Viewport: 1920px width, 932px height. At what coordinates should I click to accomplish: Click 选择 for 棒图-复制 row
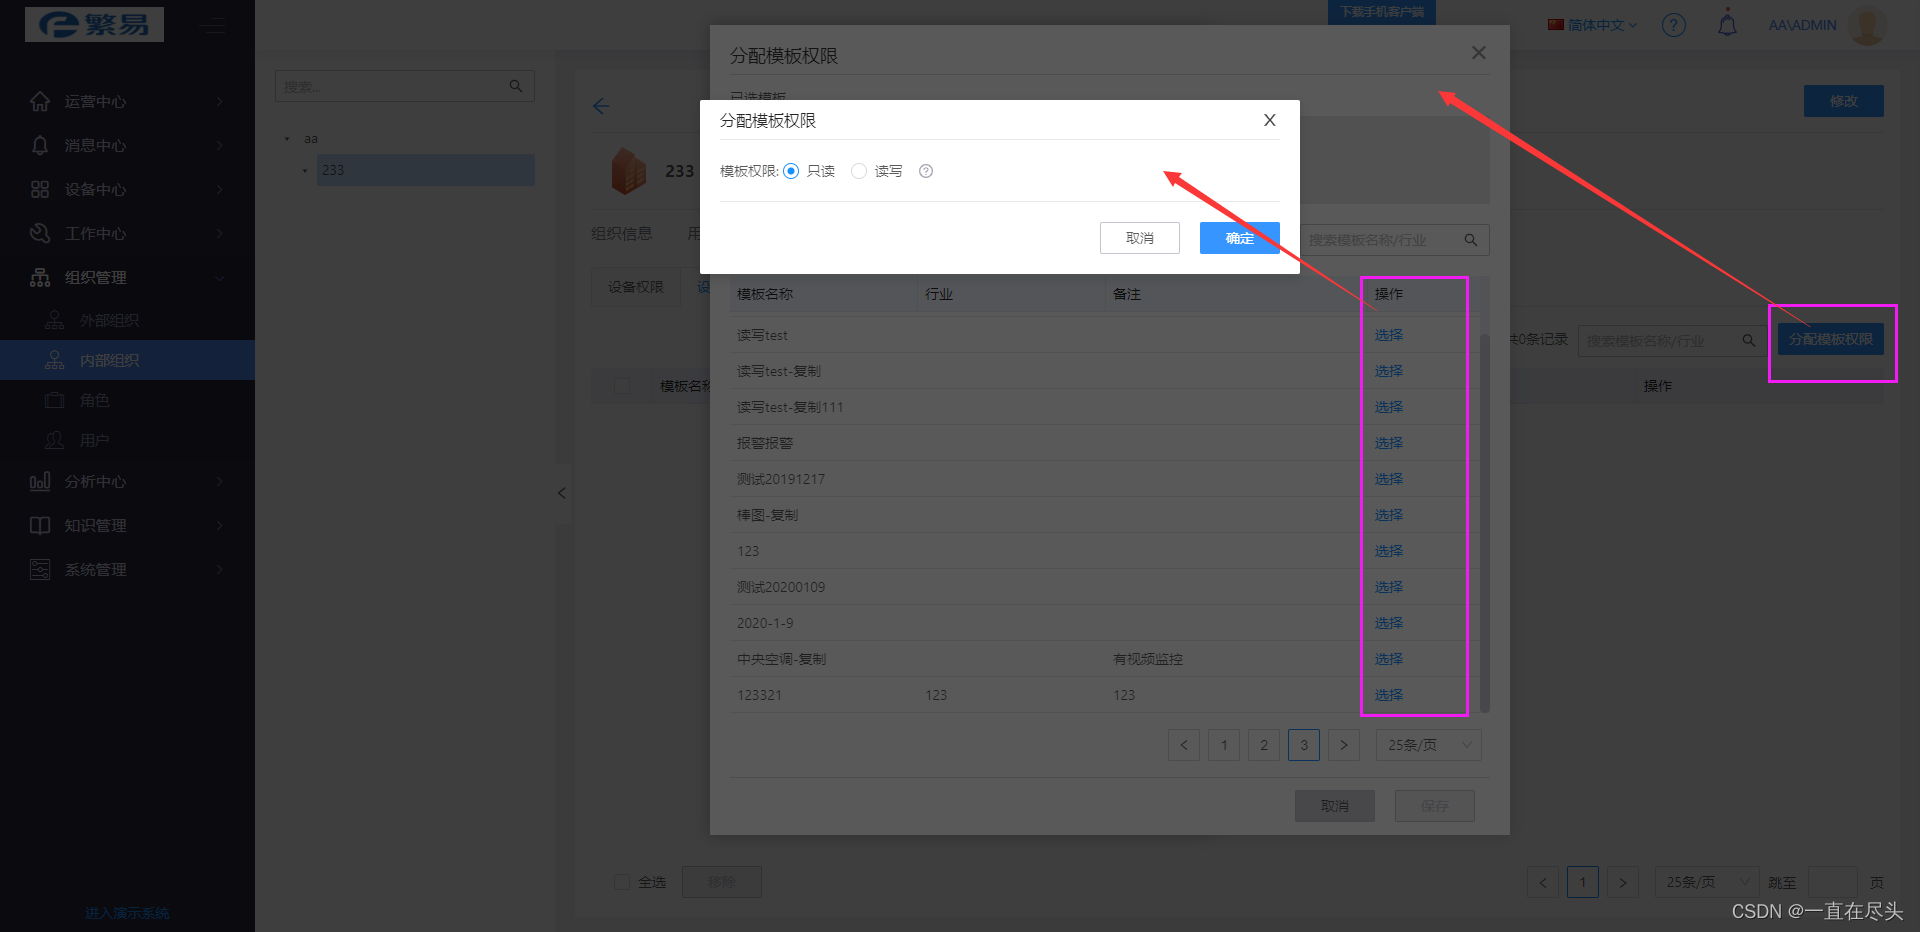tap(1388, 515)
